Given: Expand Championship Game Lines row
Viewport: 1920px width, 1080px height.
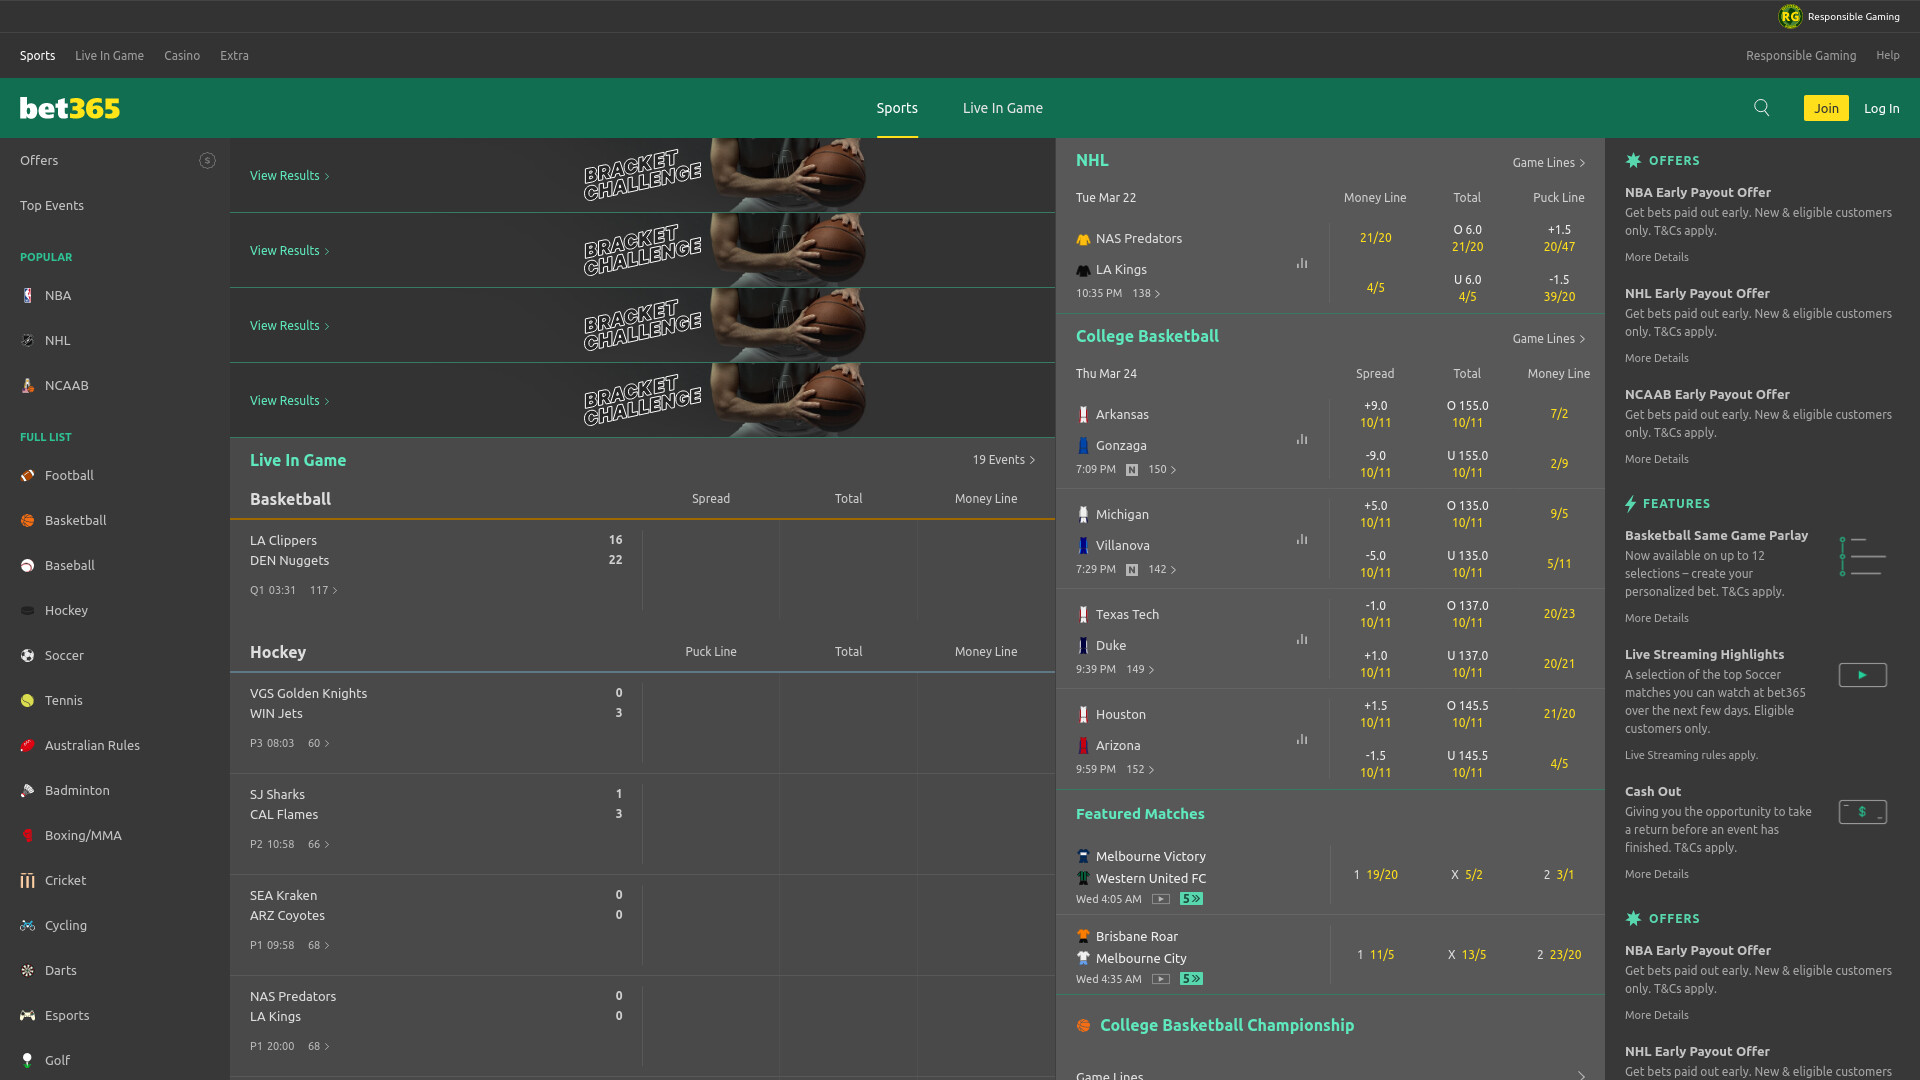Looking at the screenshot, I should (x=1330, y=1074).
